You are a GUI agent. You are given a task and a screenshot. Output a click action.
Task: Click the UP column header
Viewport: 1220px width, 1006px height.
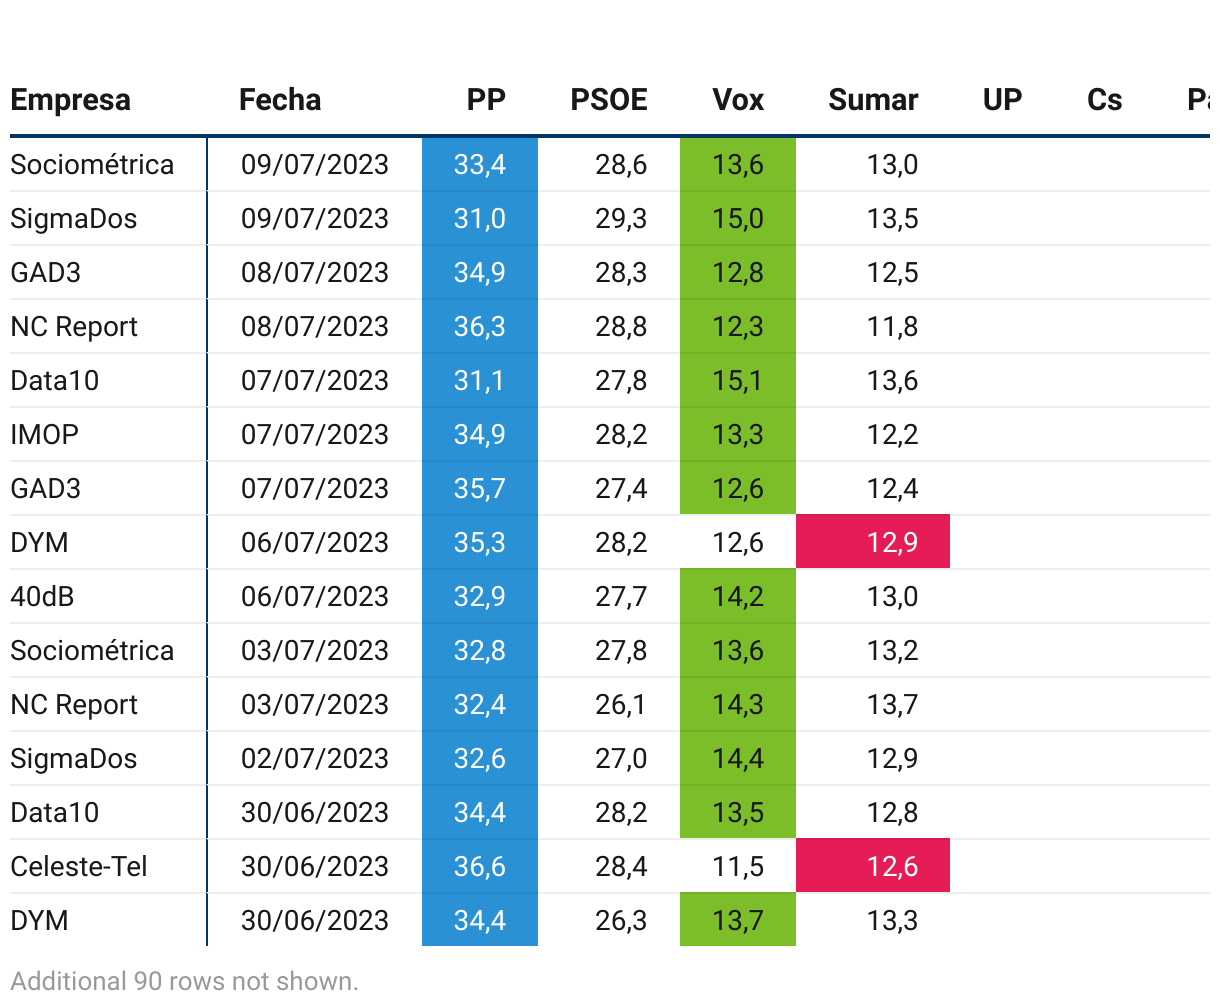point(1002,100)
